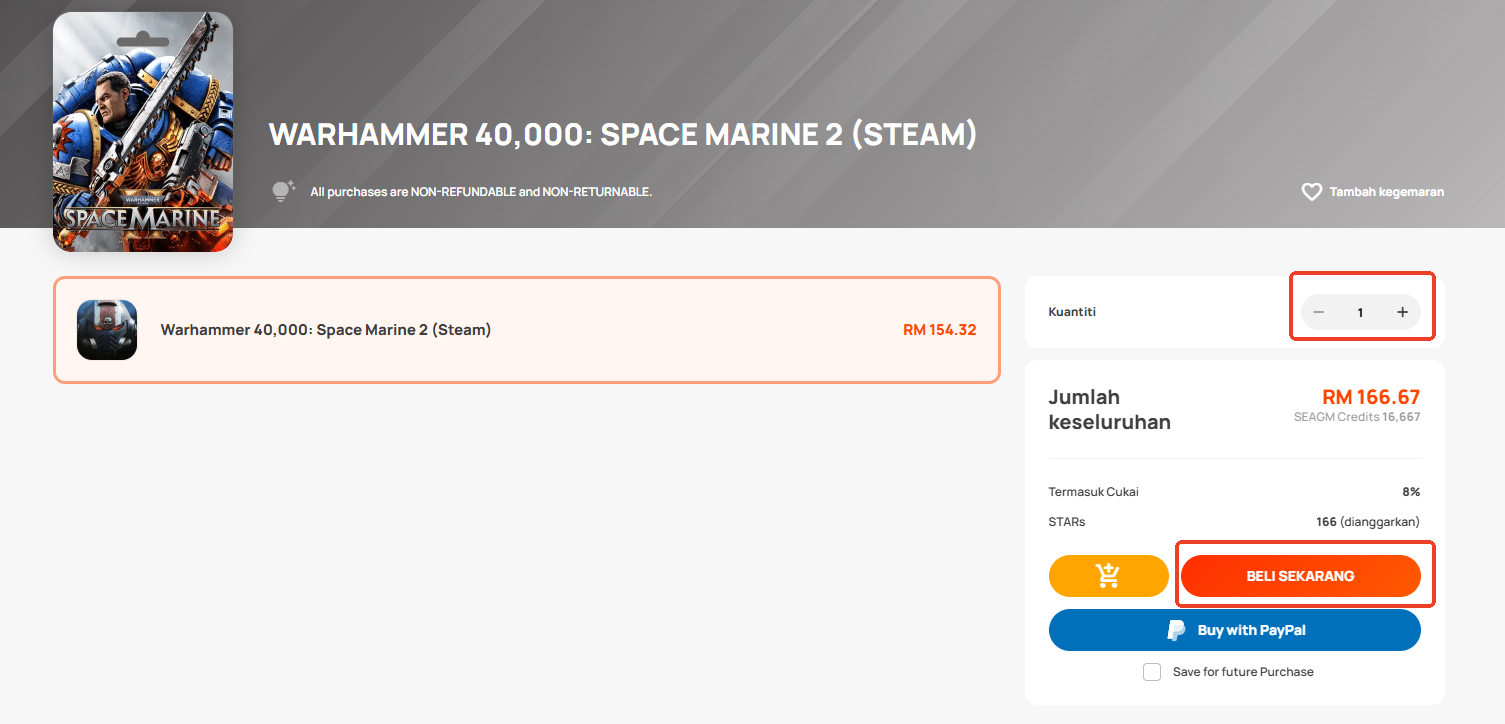Click the BELI SEKARANG button
Viewport: 1505px width, 724px height.
[1300, 576]
